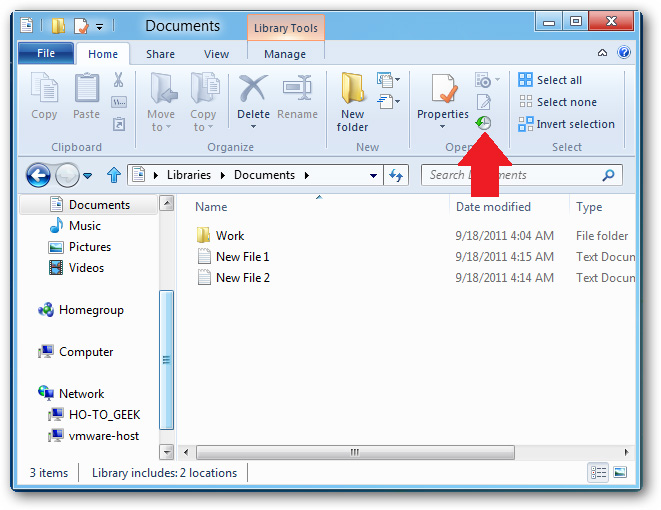
Task: Click navigation pane scroll up arrow
Action: [167, 204]
